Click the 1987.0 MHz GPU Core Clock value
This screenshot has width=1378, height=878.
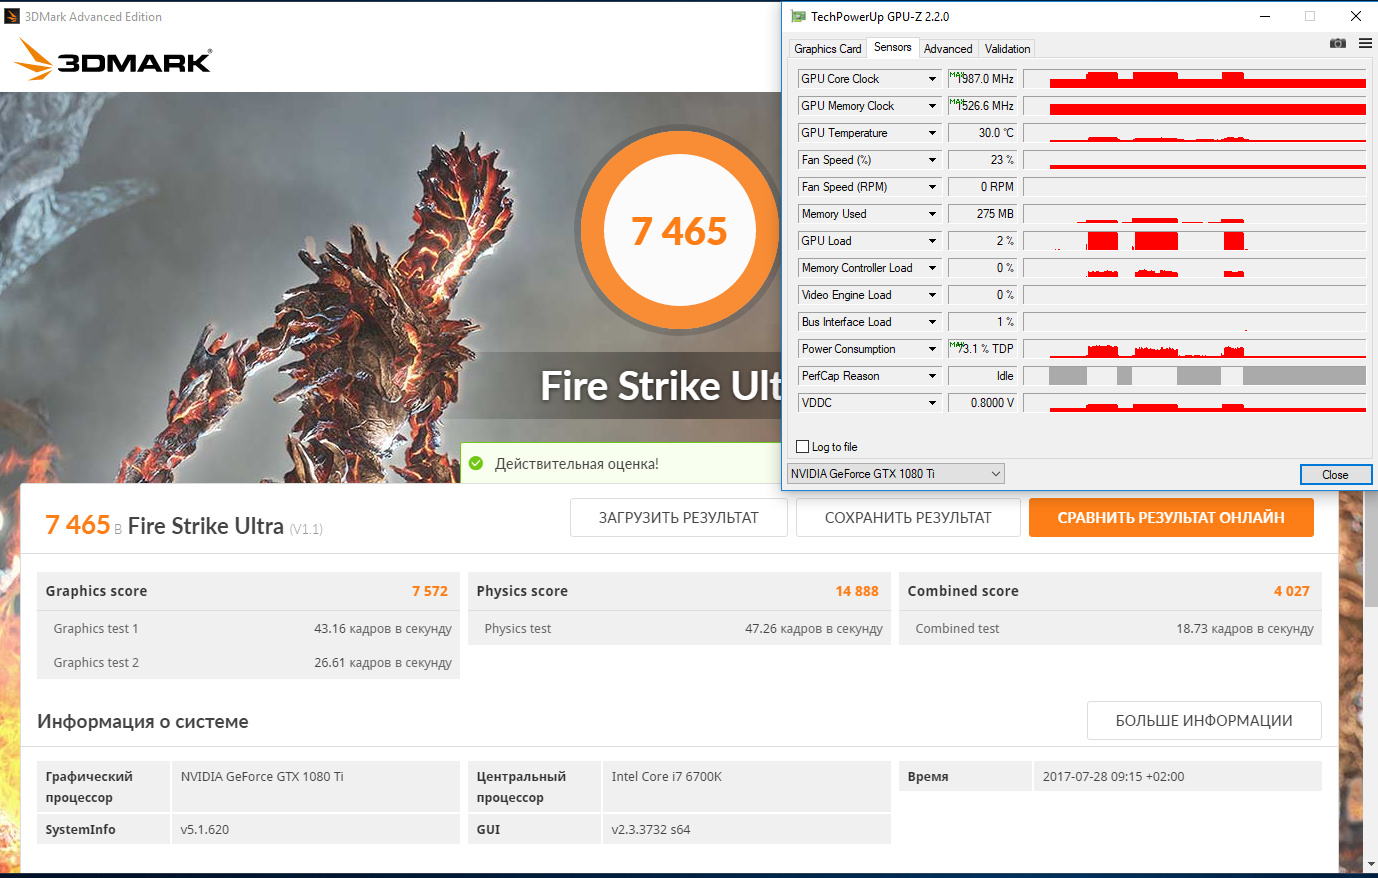pos(982,79)
